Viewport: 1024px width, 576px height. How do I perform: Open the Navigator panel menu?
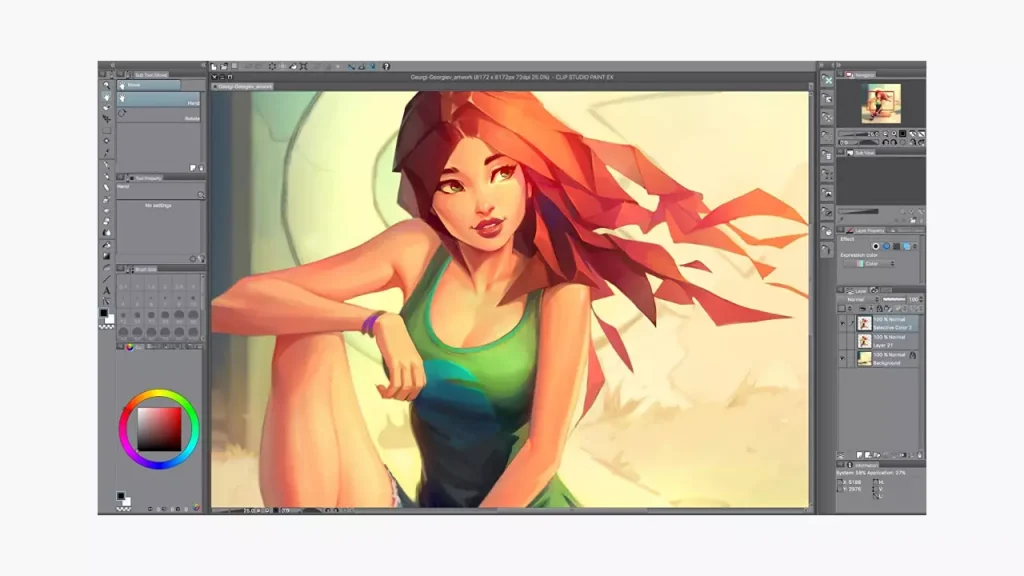pos(841,75)
